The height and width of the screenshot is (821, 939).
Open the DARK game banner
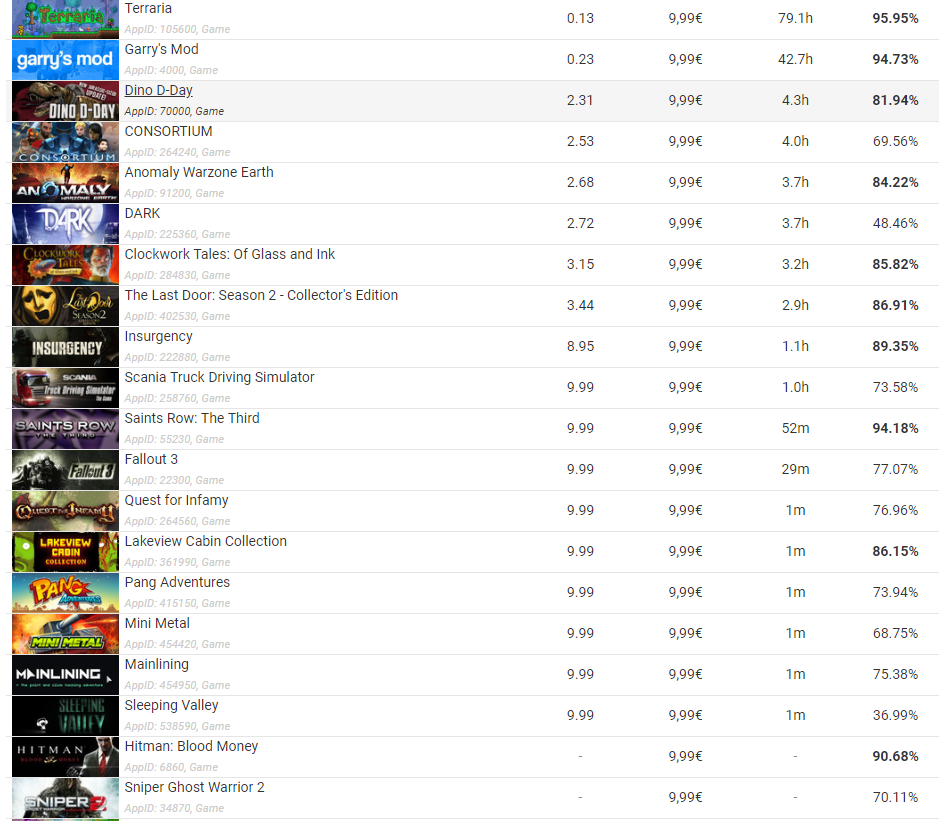(65, 224)
